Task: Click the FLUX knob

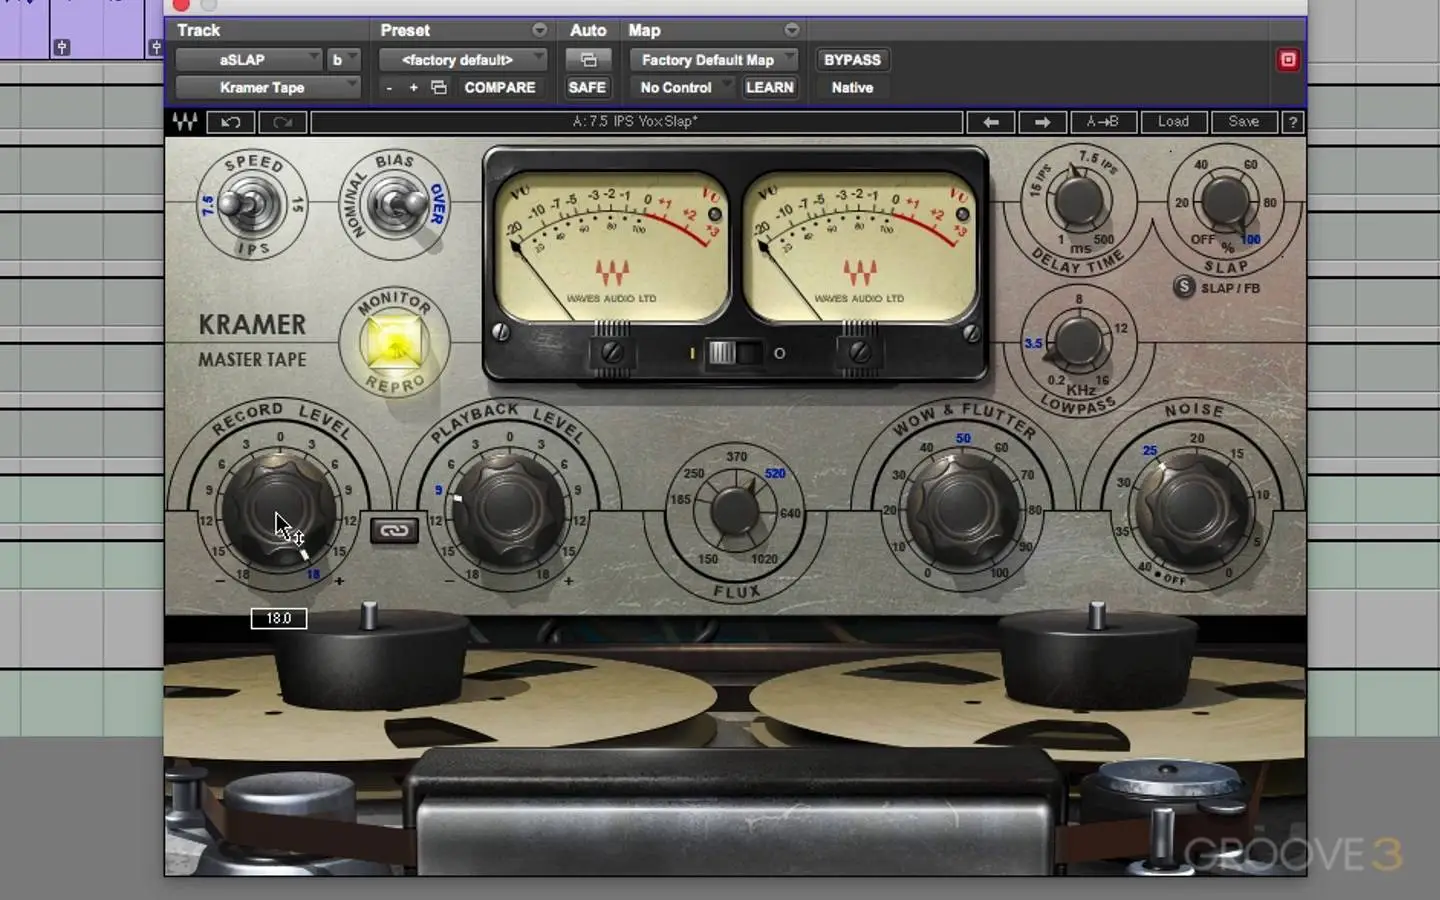Action: click(x=736, y=512)
